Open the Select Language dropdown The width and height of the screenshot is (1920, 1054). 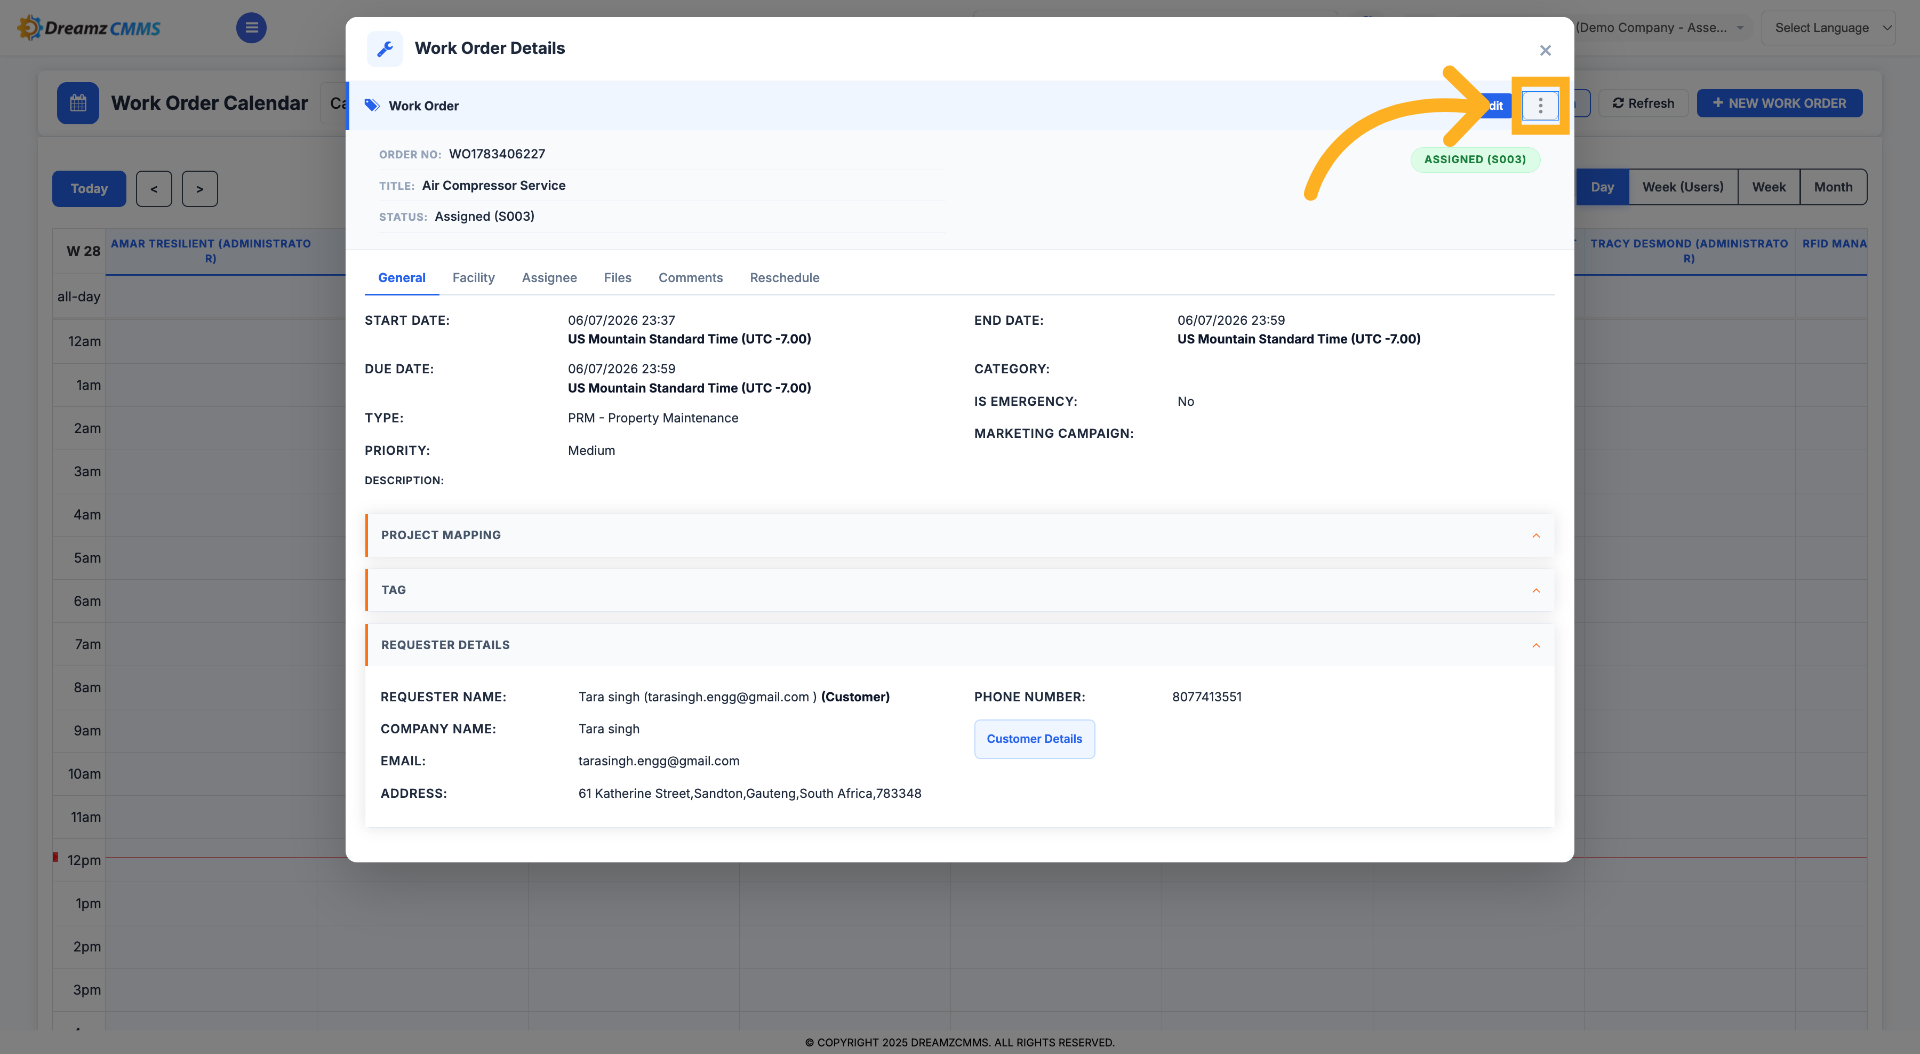[1829, 28]
